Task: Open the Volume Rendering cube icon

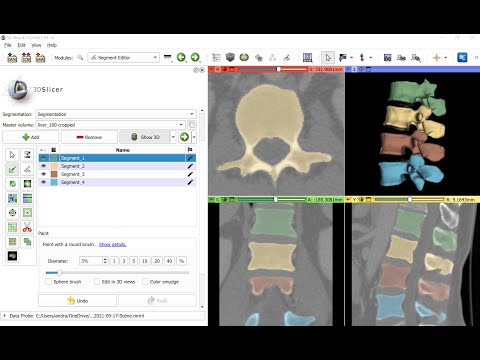Action: [x=230, y=58]
